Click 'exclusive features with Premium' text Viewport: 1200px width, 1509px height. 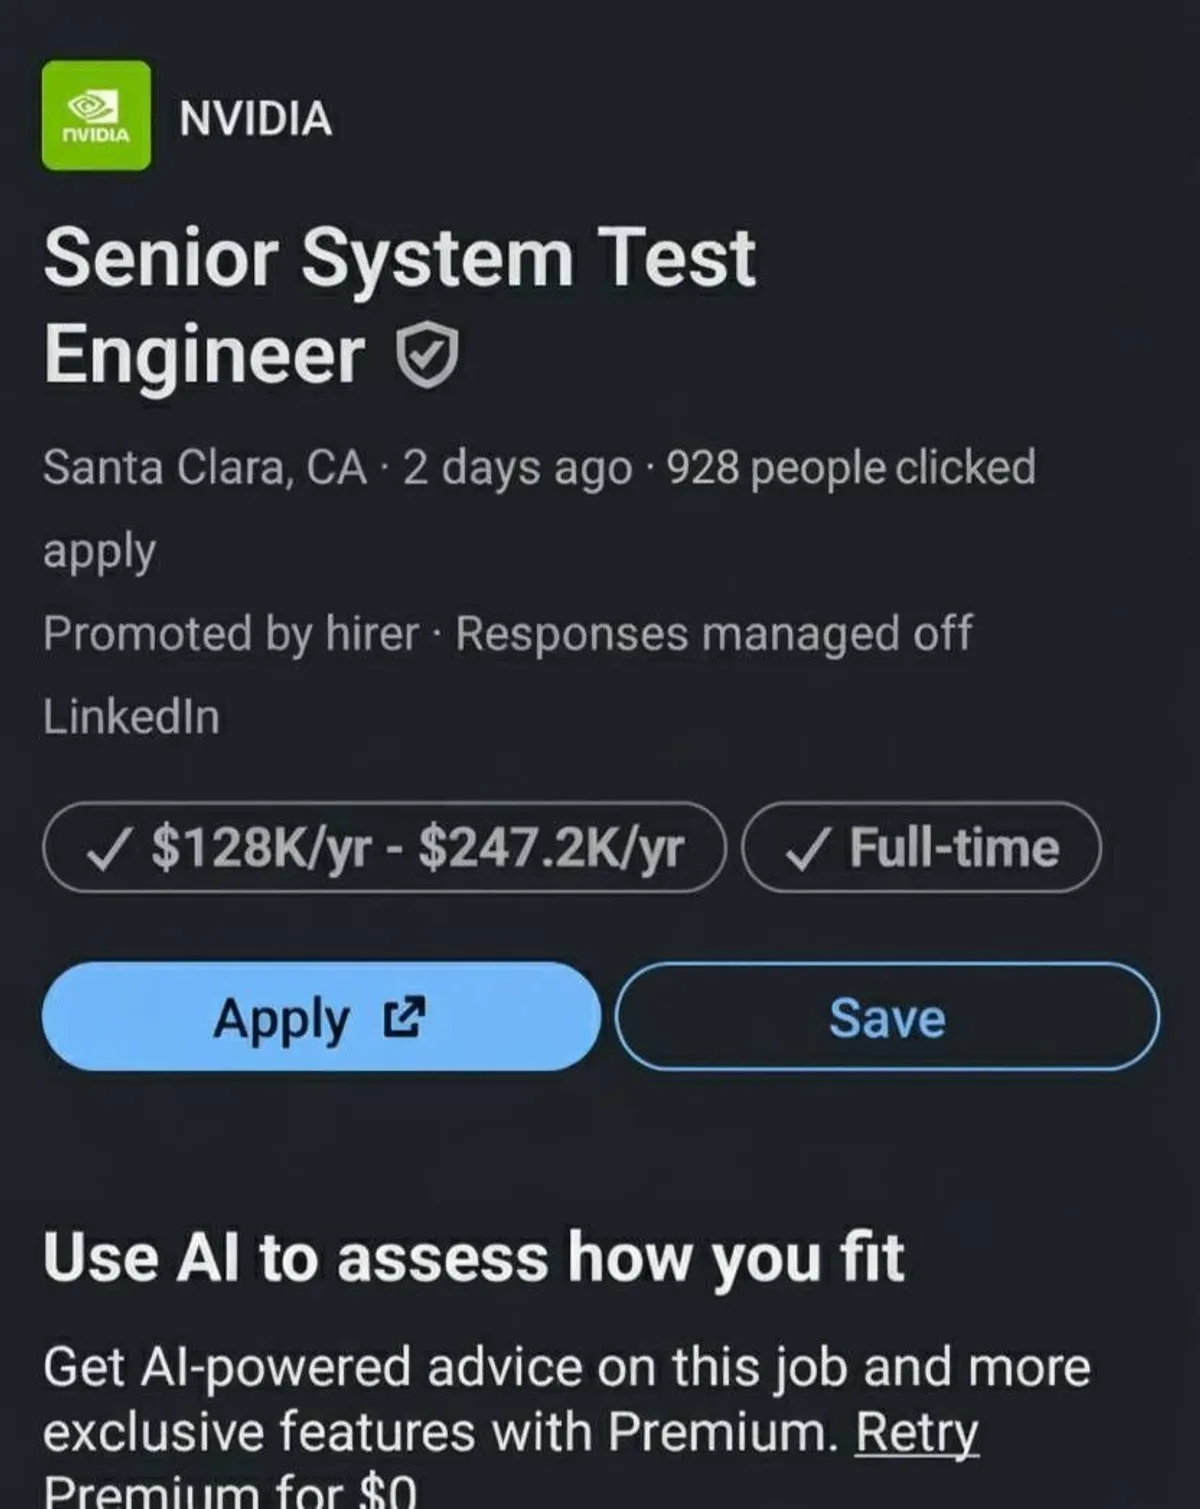click(440, 1432)
